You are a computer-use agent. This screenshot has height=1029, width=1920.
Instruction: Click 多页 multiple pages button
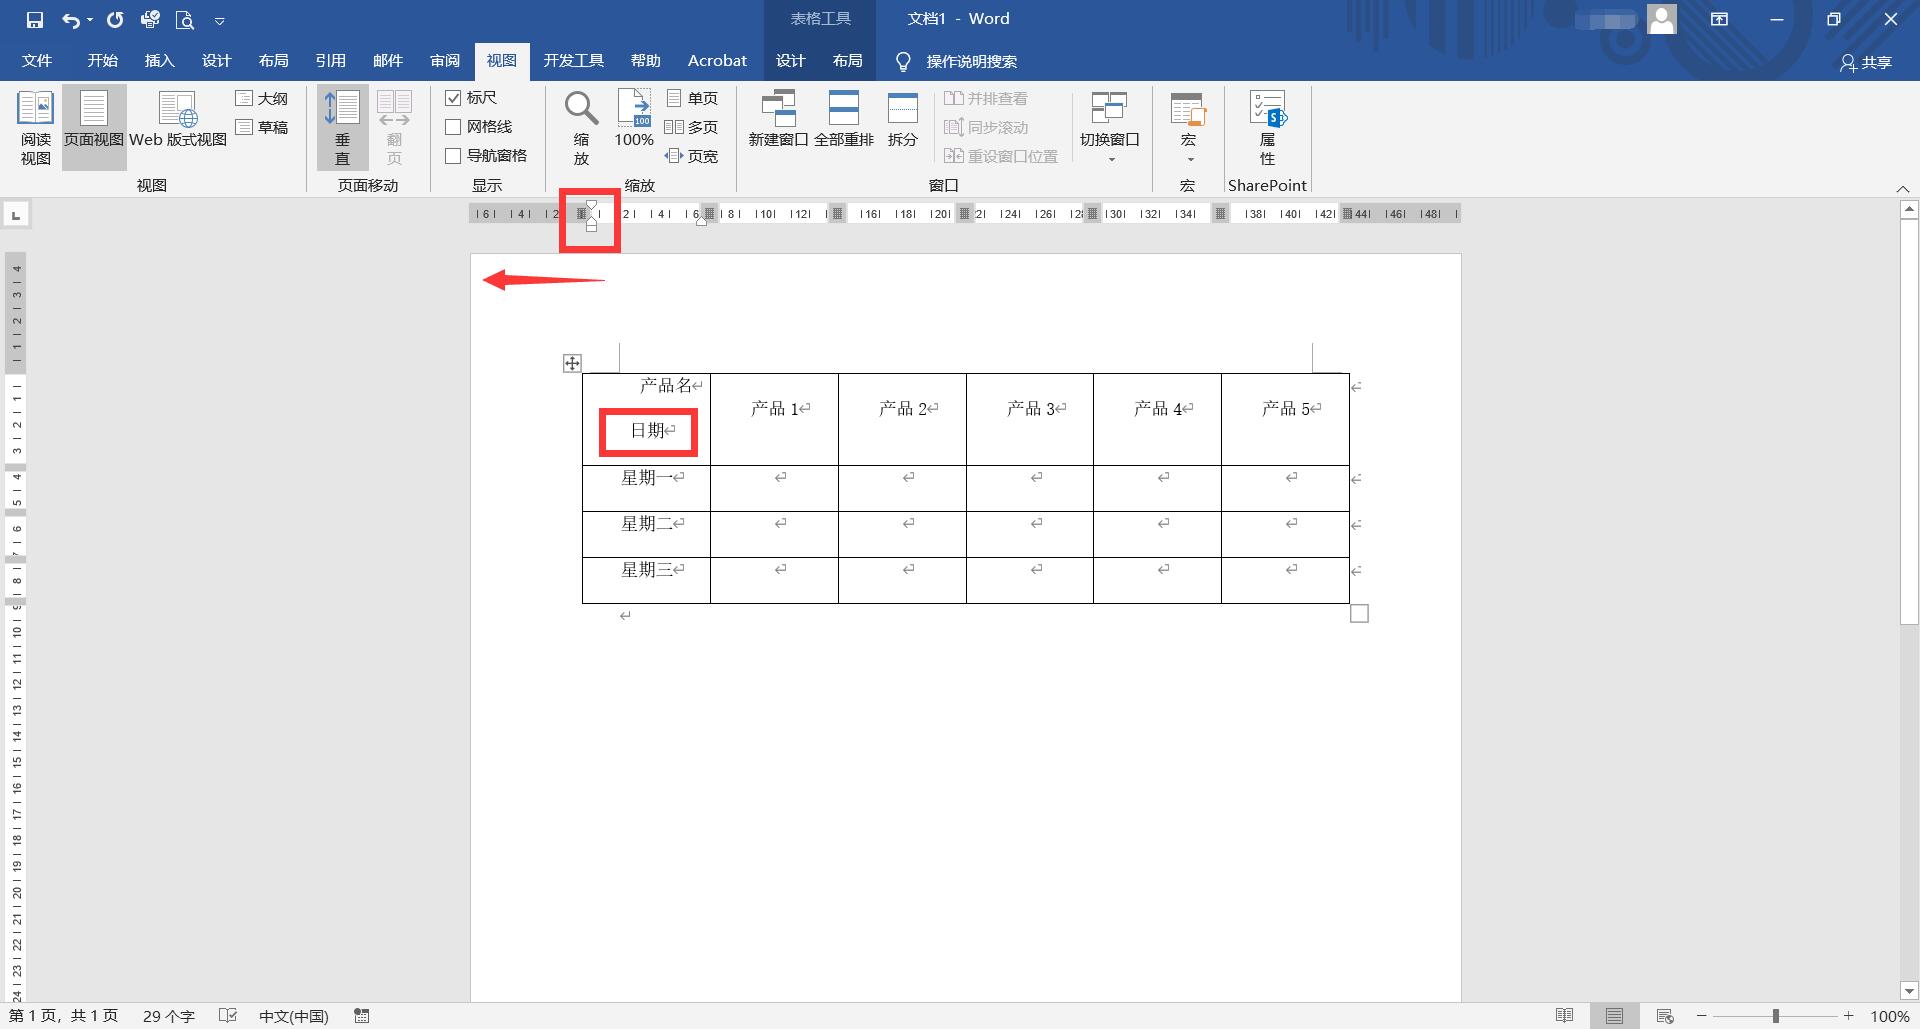[694, 127]
